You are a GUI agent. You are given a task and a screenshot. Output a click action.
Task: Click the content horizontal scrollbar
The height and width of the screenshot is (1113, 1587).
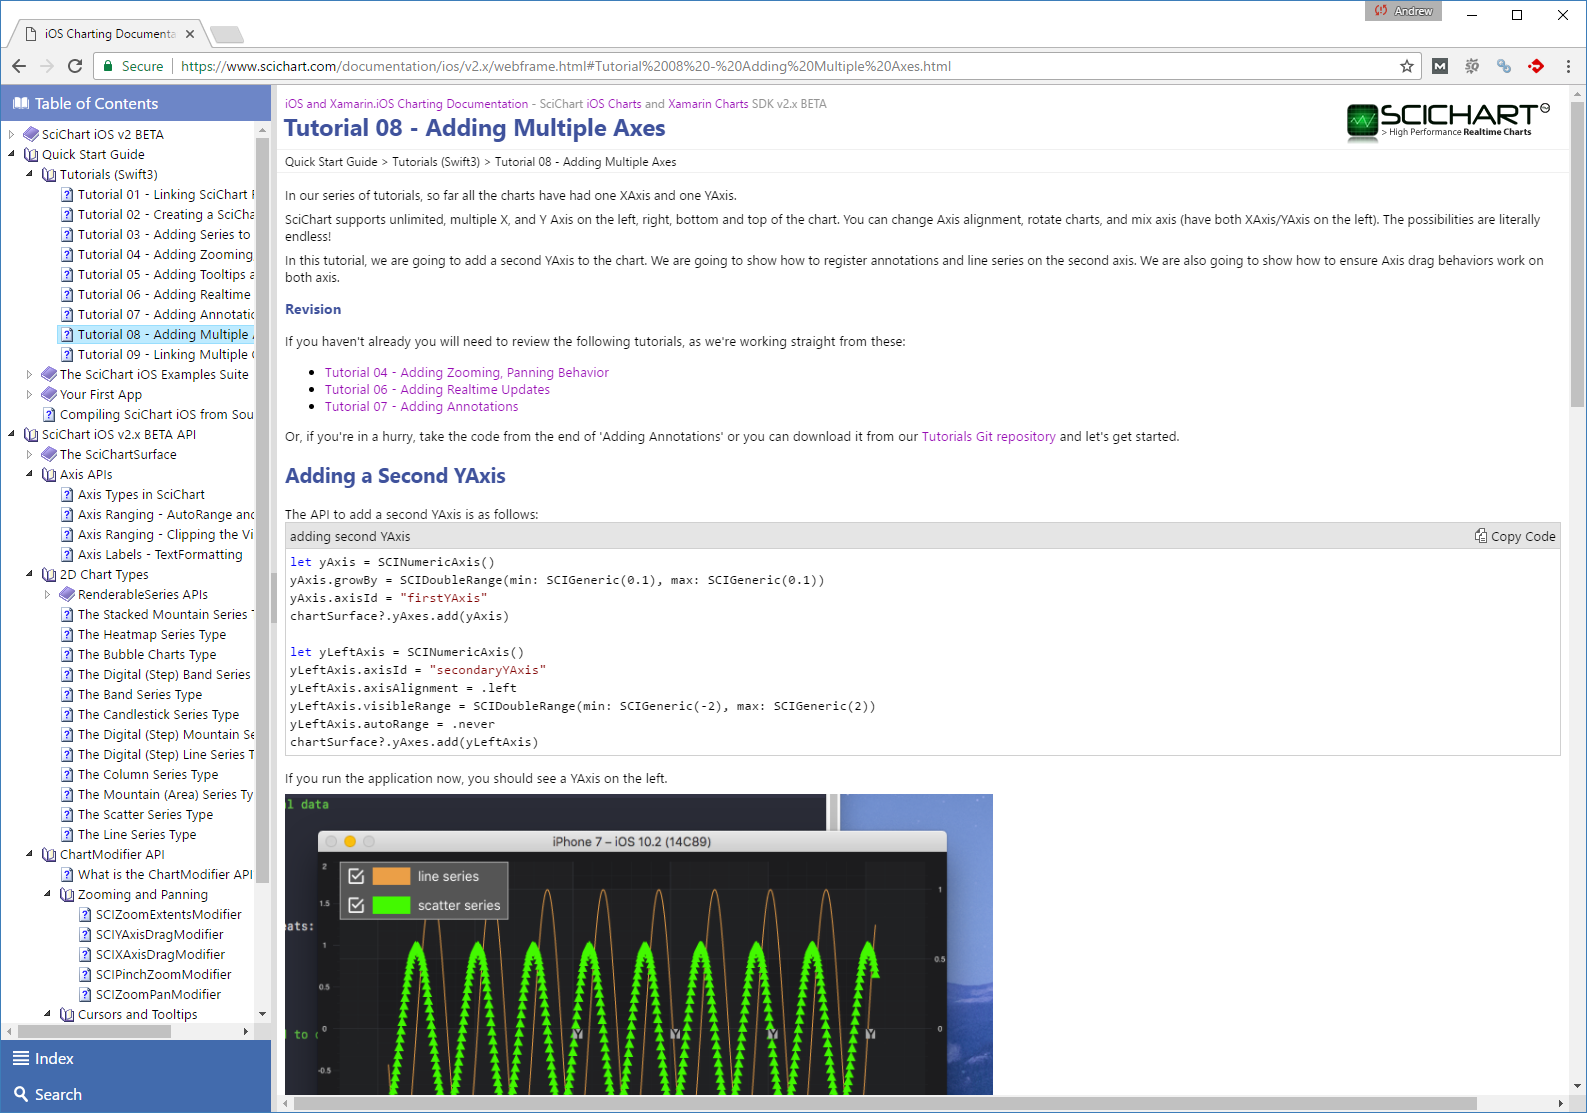884,1103
